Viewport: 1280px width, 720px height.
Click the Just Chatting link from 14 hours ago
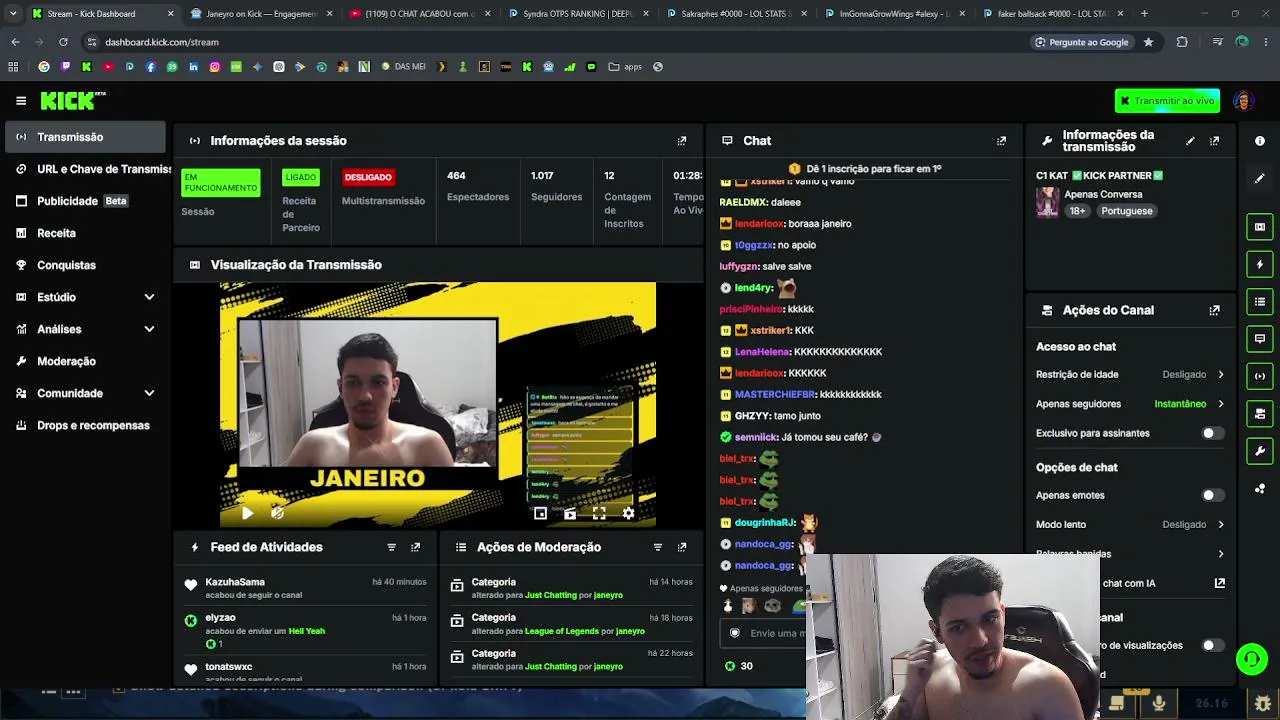(551, 595)
